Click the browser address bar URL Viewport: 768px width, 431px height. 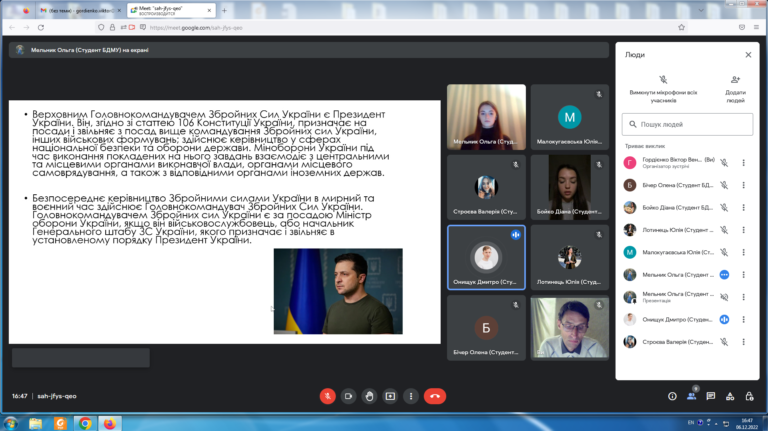click(x=196, y=27)
